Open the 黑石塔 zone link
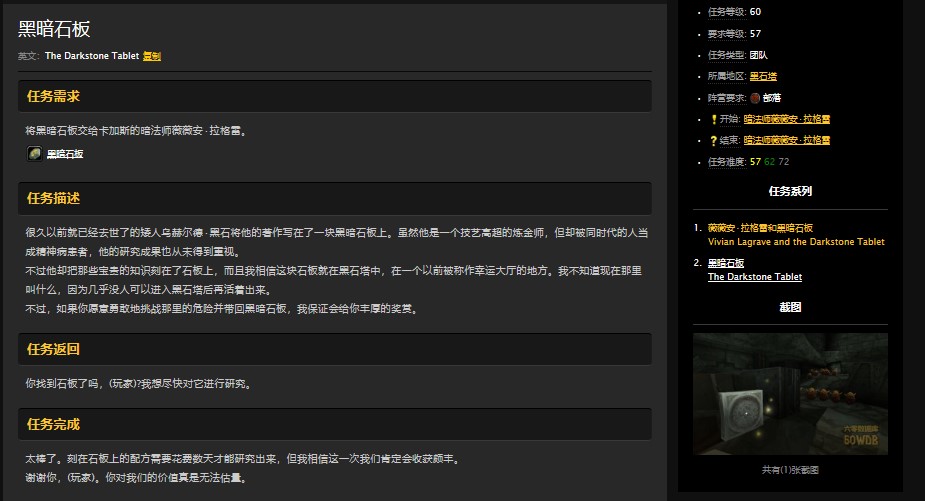Screen dimensions: 925x501 pos(763,76)
